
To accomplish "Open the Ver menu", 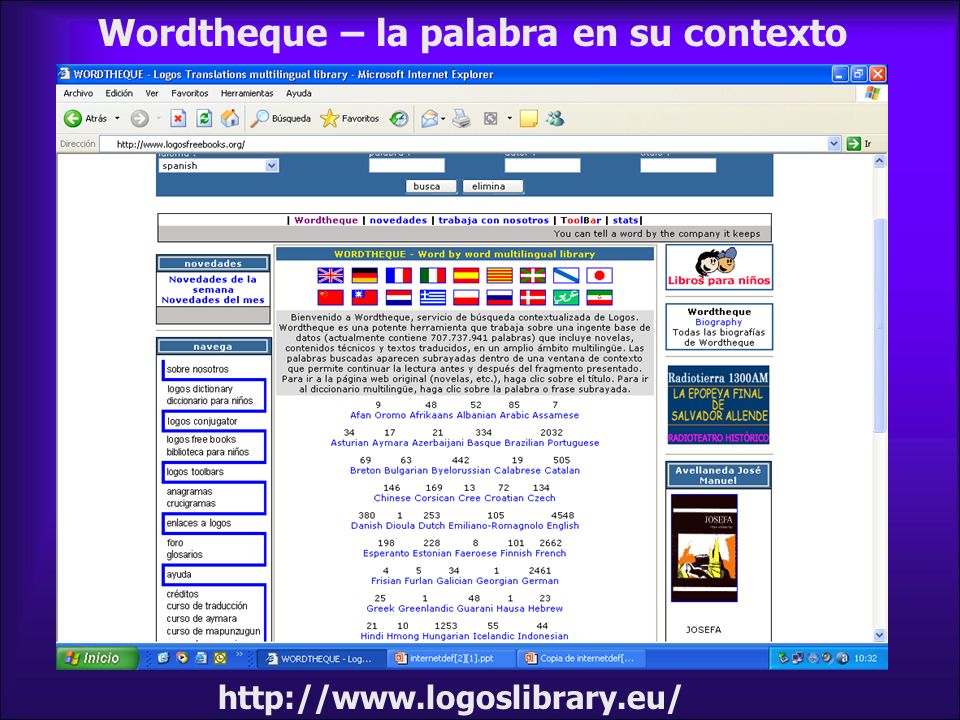I will click(x=152, y=93).
